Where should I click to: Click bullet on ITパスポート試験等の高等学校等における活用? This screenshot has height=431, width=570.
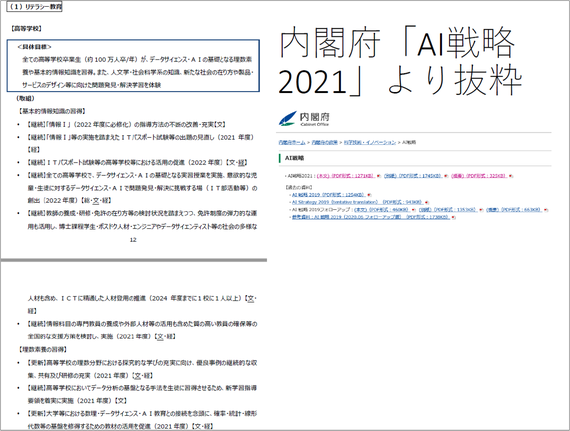coord(138,162)
